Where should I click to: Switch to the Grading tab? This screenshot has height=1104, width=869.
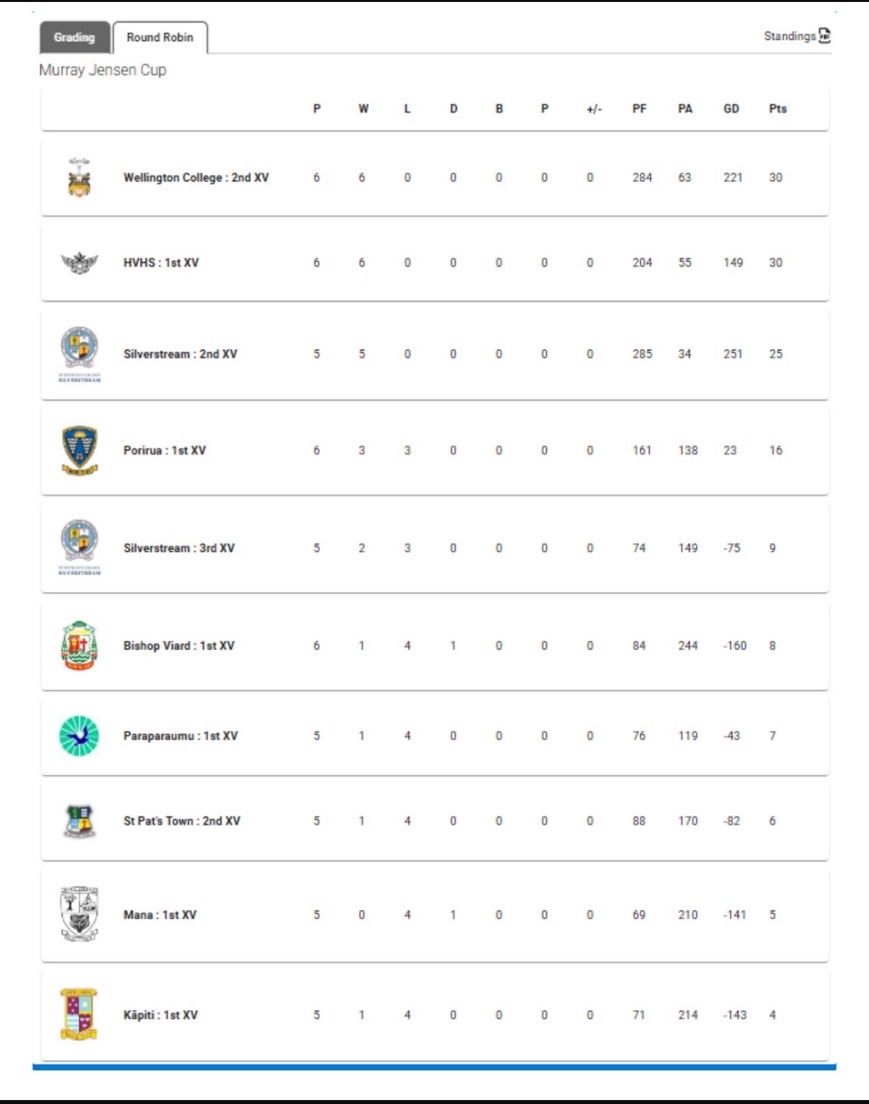coord(75,37)
